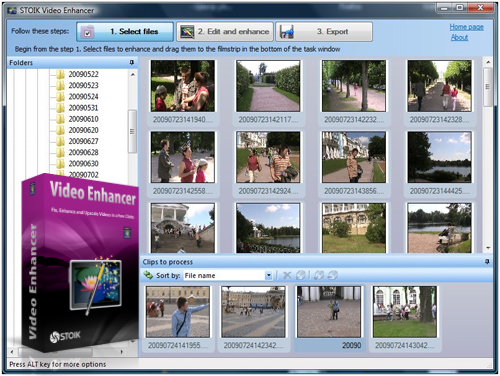Image resolution: width=500 pixels, height=376 pixels.
Task: Select clip 20090724142342 in the filmstrip
Action: (253, 312)
